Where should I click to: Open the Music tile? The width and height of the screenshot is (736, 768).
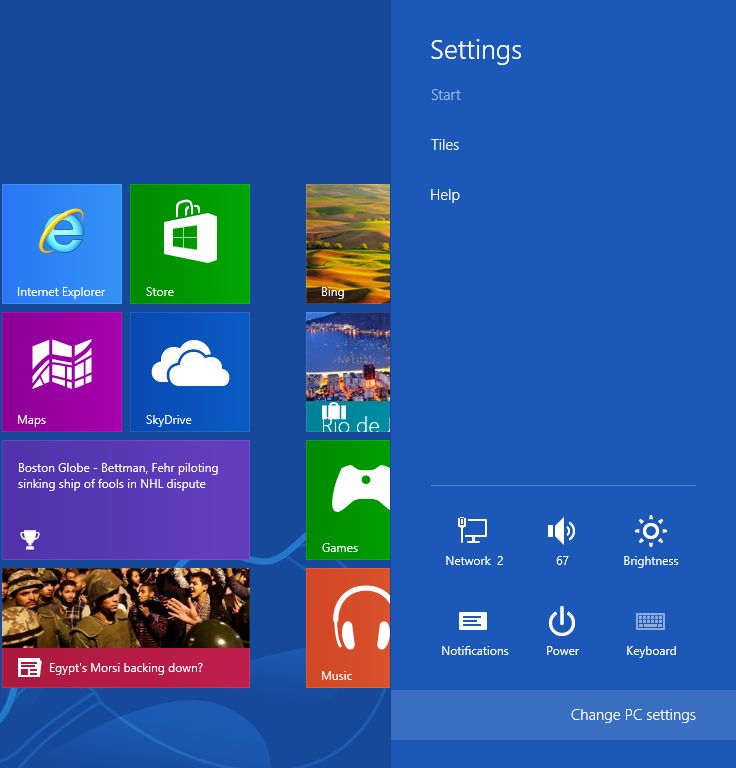coord(348,628)
